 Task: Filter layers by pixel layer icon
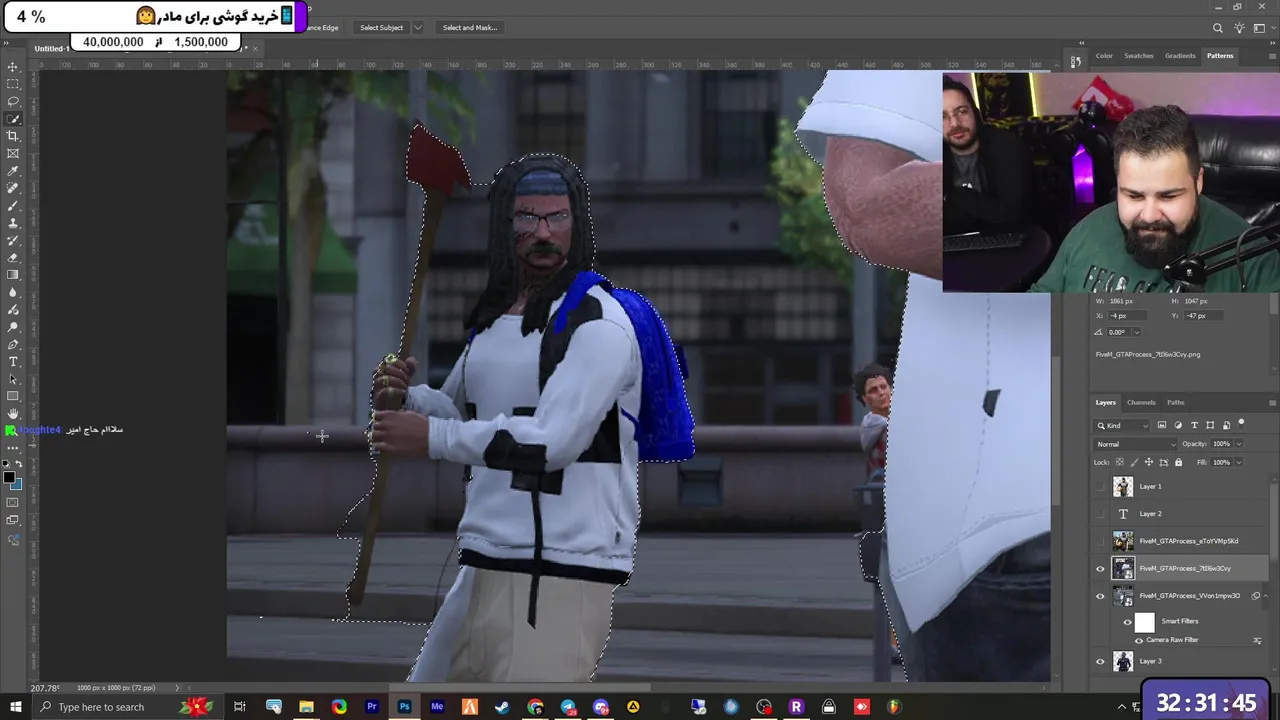[1161, 425]
